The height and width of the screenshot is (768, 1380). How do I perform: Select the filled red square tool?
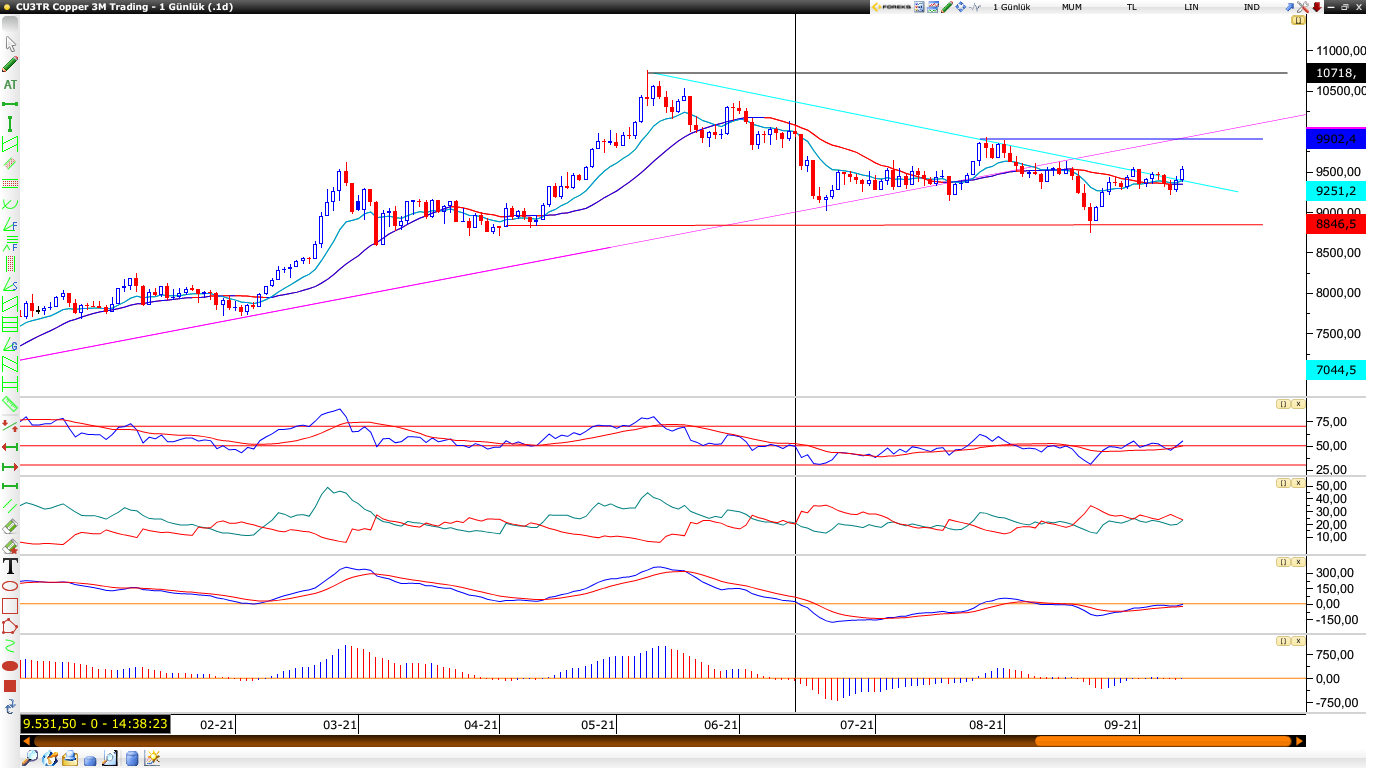click(x=10, y=686)
